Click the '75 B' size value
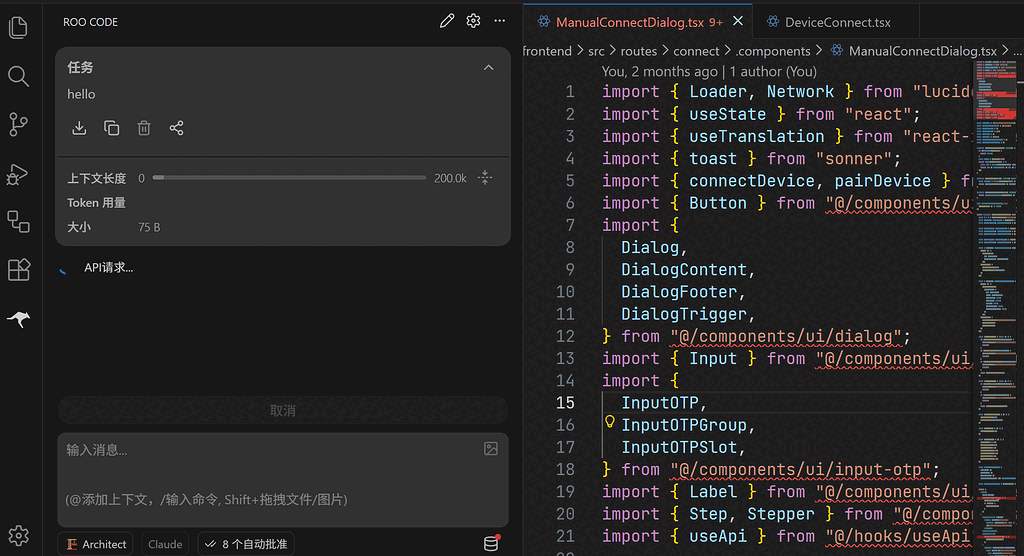1024x556 pixels. (149, 227)
